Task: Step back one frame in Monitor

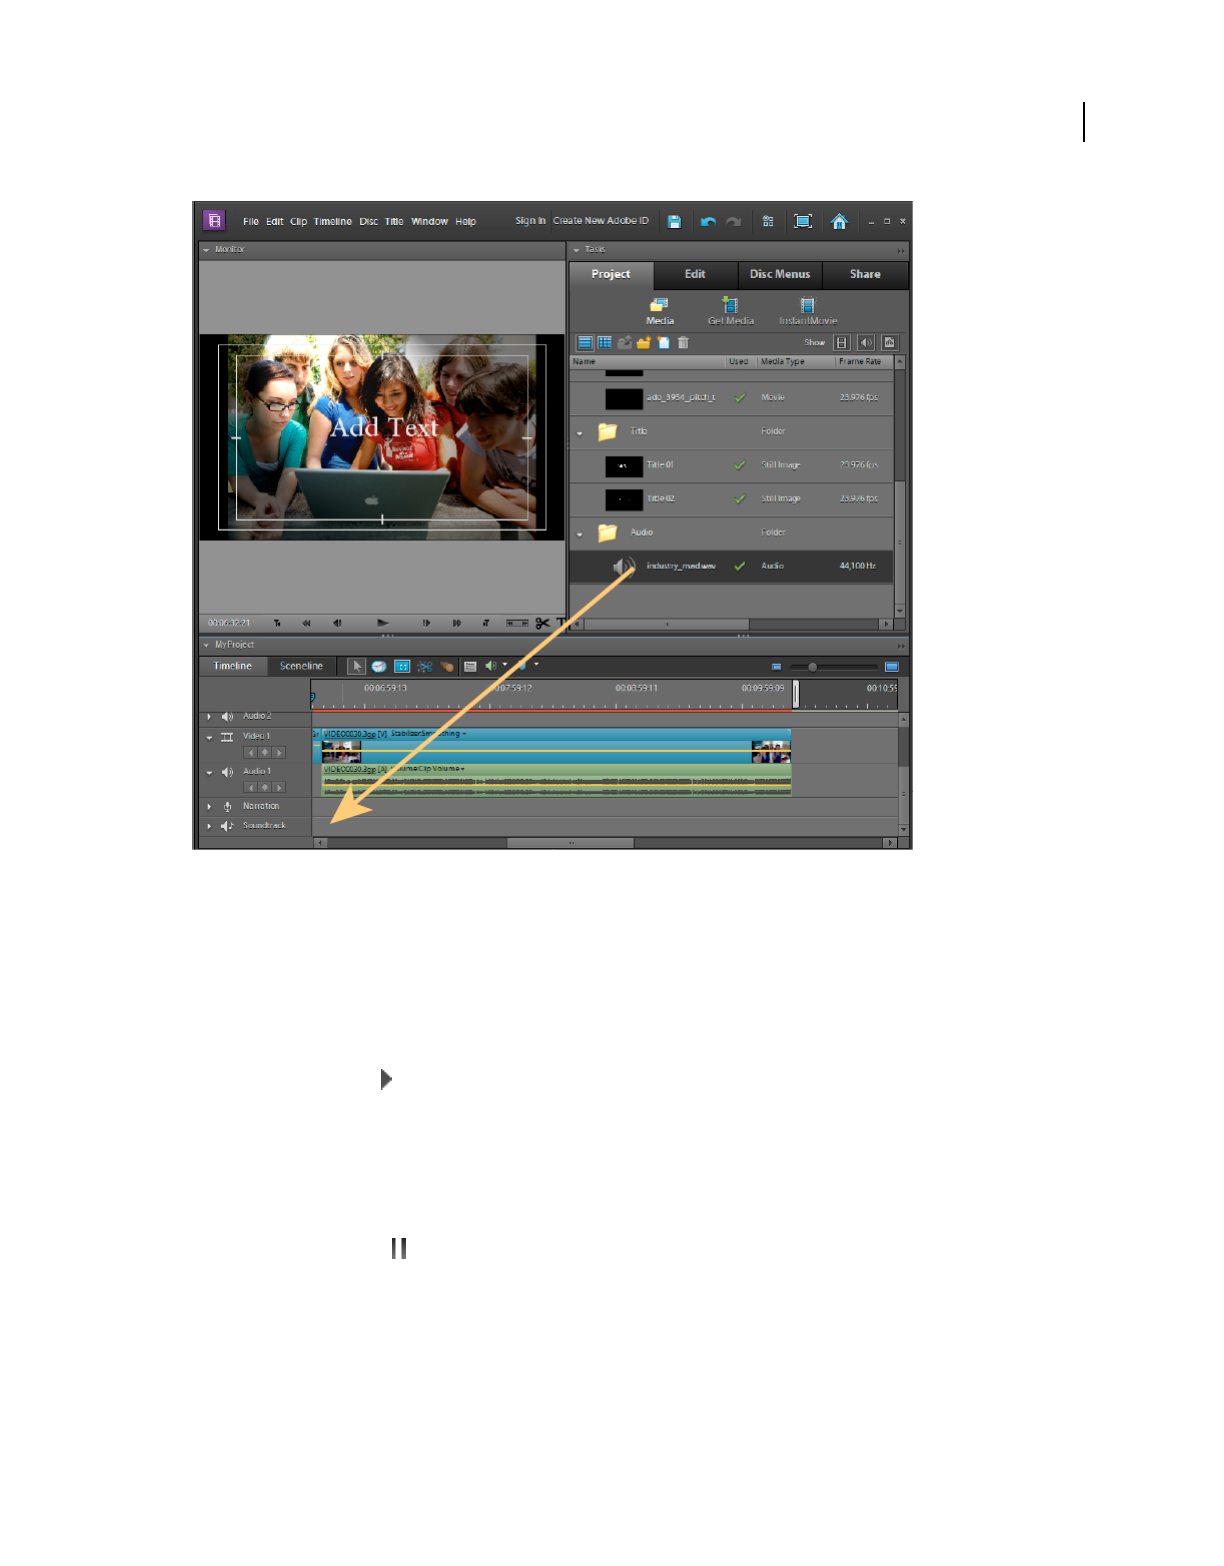Action: [x=337, y=623]
